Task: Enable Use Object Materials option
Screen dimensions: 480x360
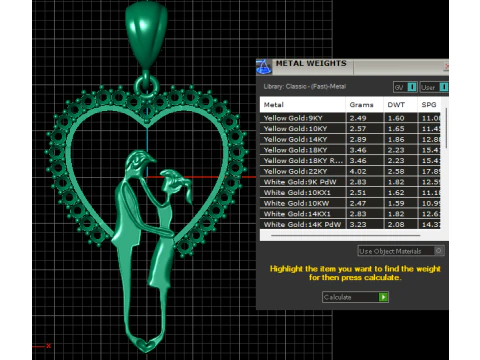Action: pyautogui.click(x=401, y=251)
